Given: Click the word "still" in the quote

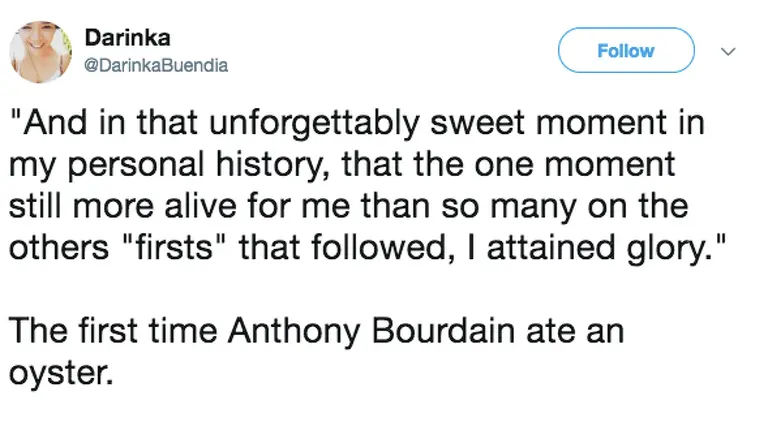Looking at the screenshot, I should [x=33, y=207].
